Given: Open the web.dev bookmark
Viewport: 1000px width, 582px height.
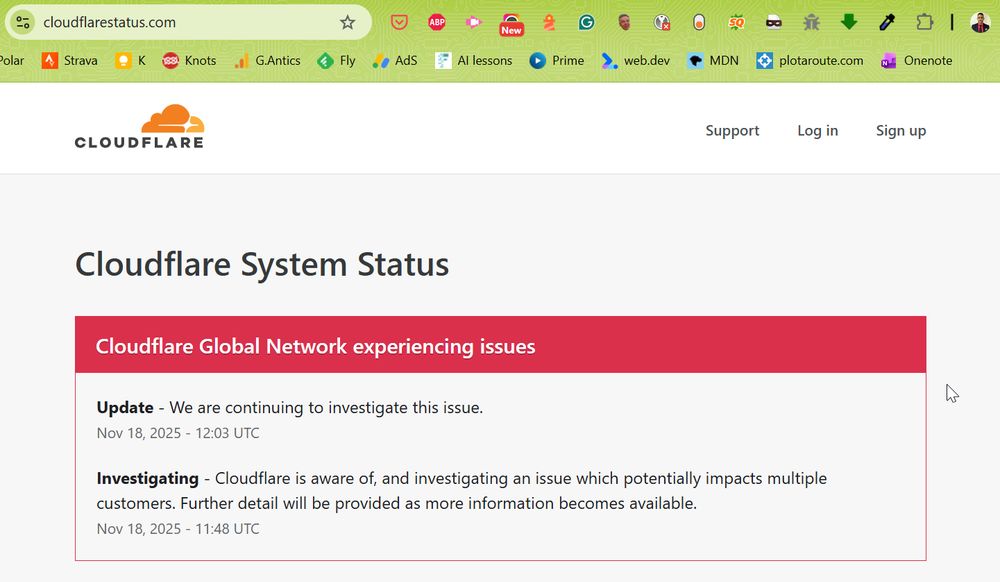Looking at the screenshot, I should coord(638,60).
